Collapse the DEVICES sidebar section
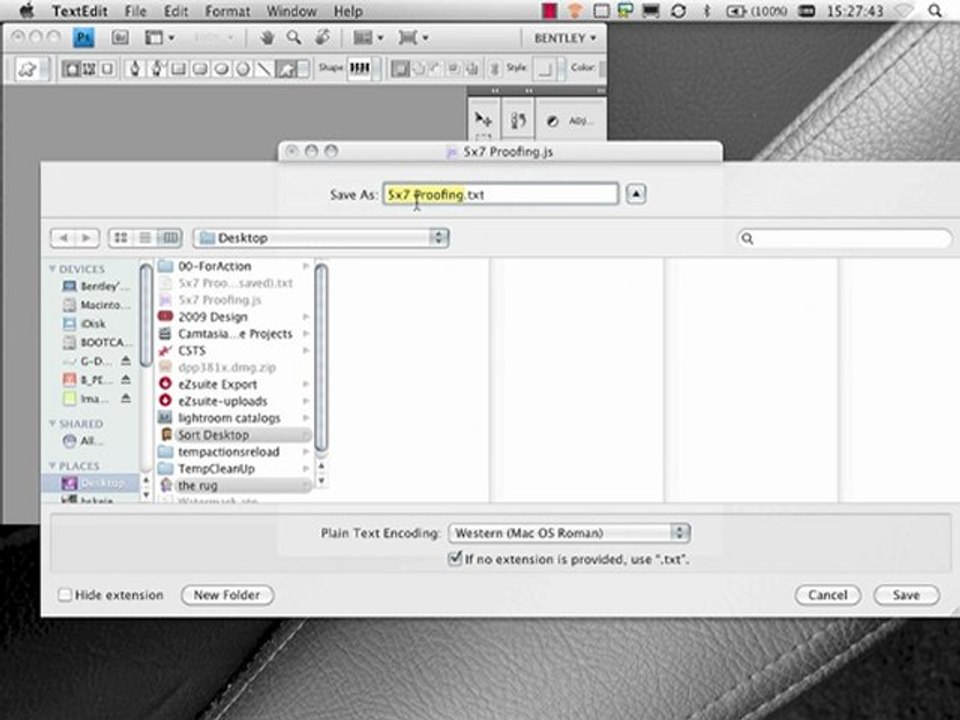 (x=52, y=269)
